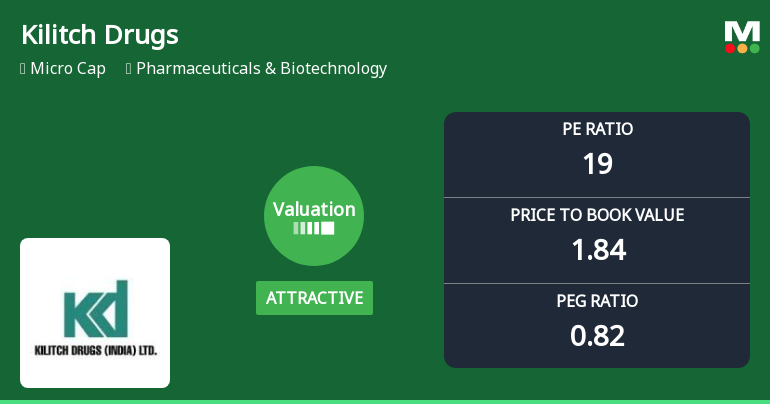
Task: Click the orange dot under the M logo
Action: point(742,48)
